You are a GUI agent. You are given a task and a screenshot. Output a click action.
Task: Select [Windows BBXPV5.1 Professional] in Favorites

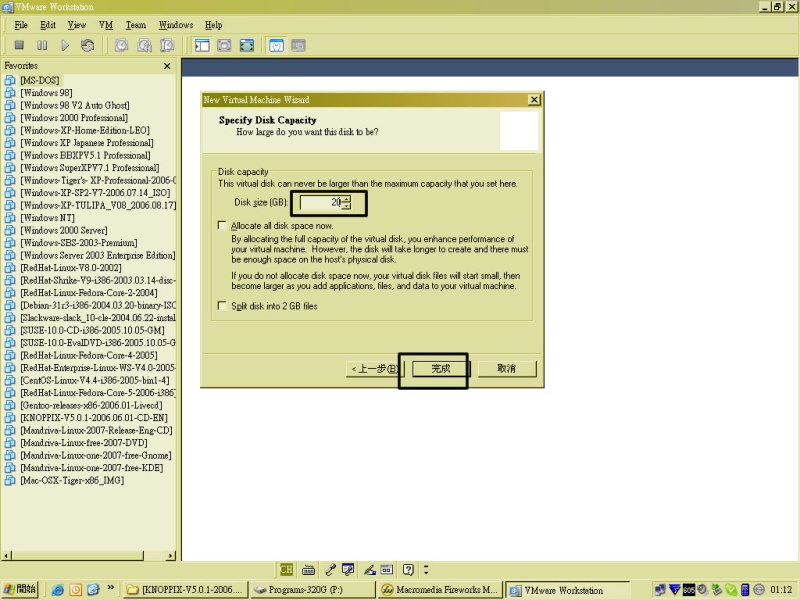(x=85, y=155)
